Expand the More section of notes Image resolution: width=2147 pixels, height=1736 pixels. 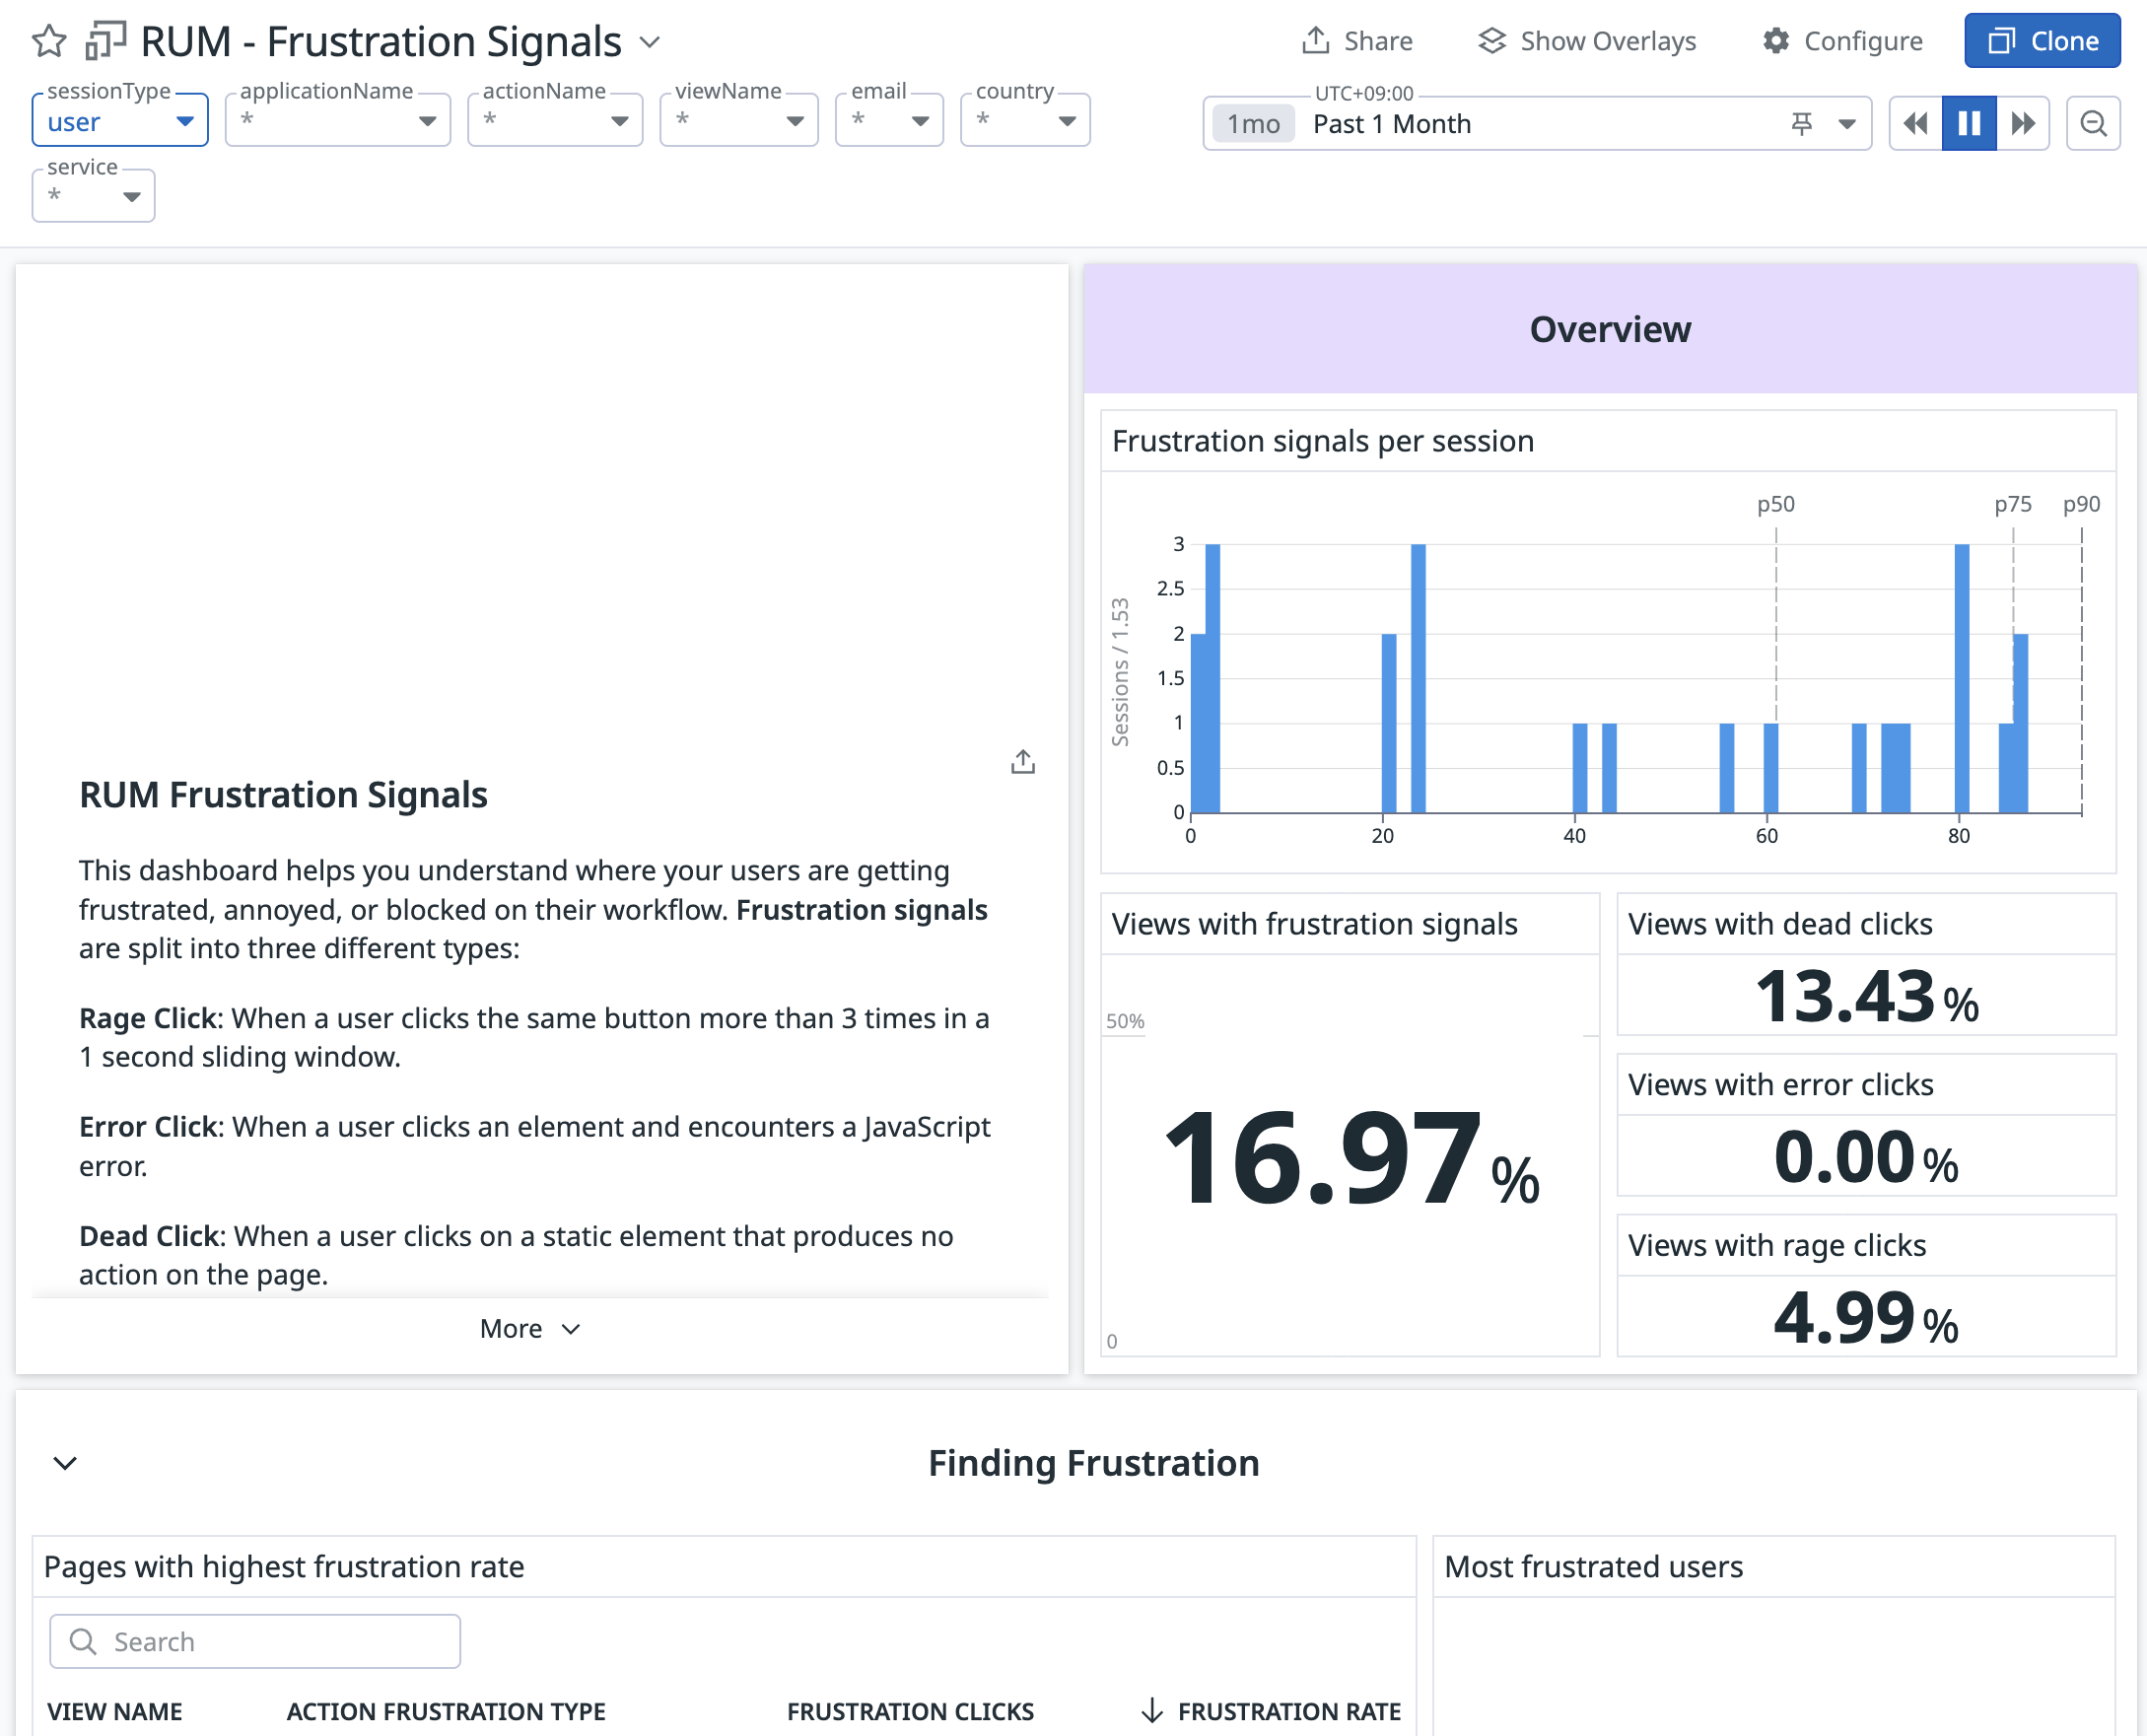click(530, 1329)
